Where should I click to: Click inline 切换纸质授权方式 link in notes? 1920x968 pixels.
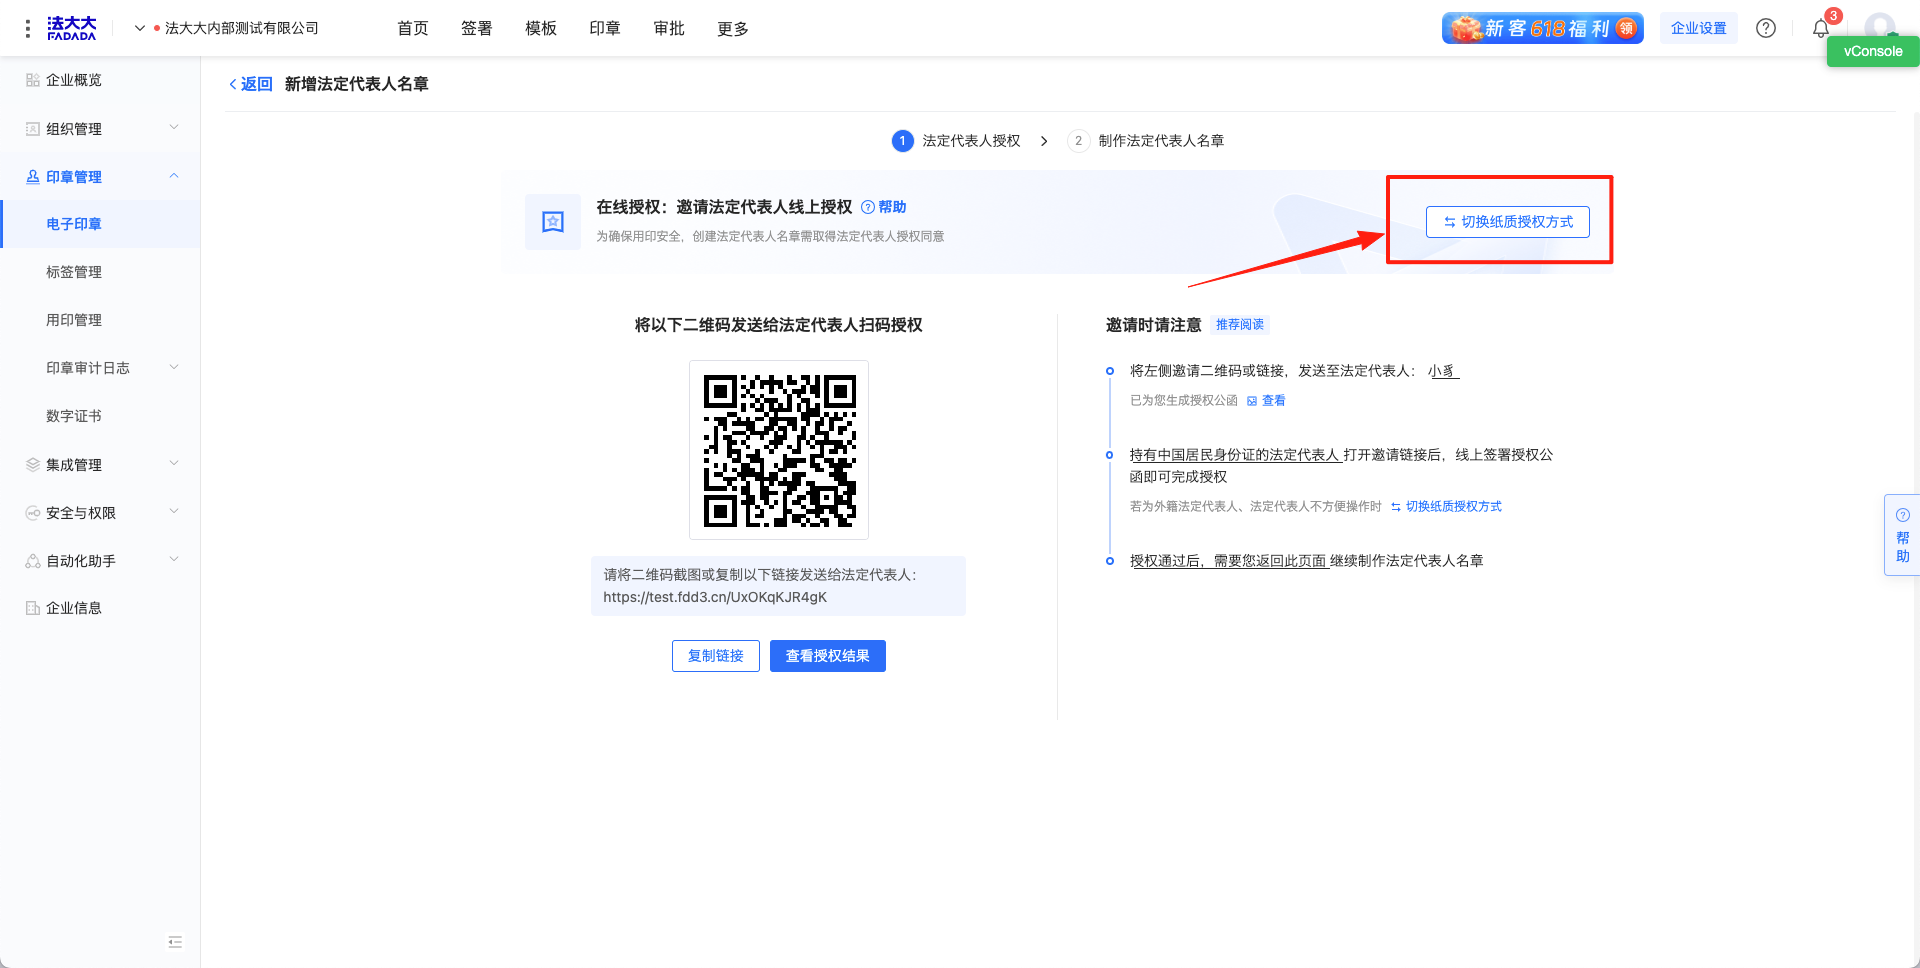point(1446,506)
